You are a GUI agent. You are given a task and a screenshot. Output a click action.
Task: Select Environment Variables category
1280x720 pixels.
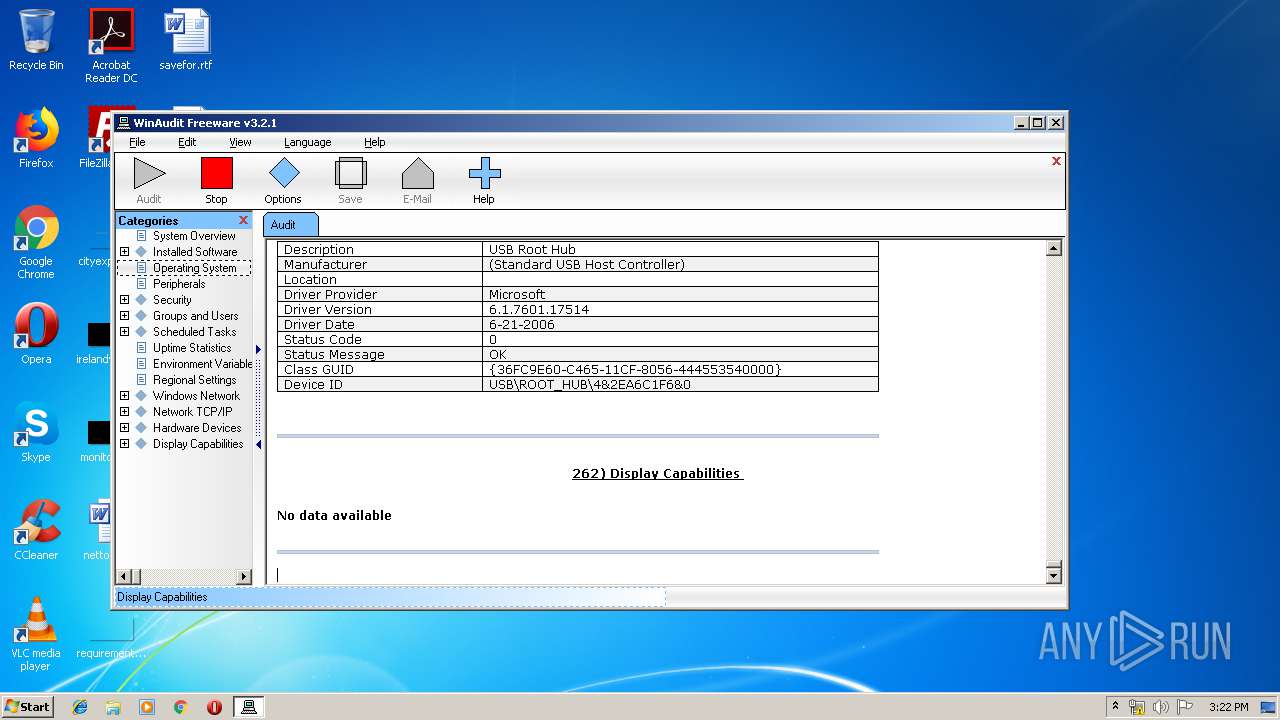point(202,364)
